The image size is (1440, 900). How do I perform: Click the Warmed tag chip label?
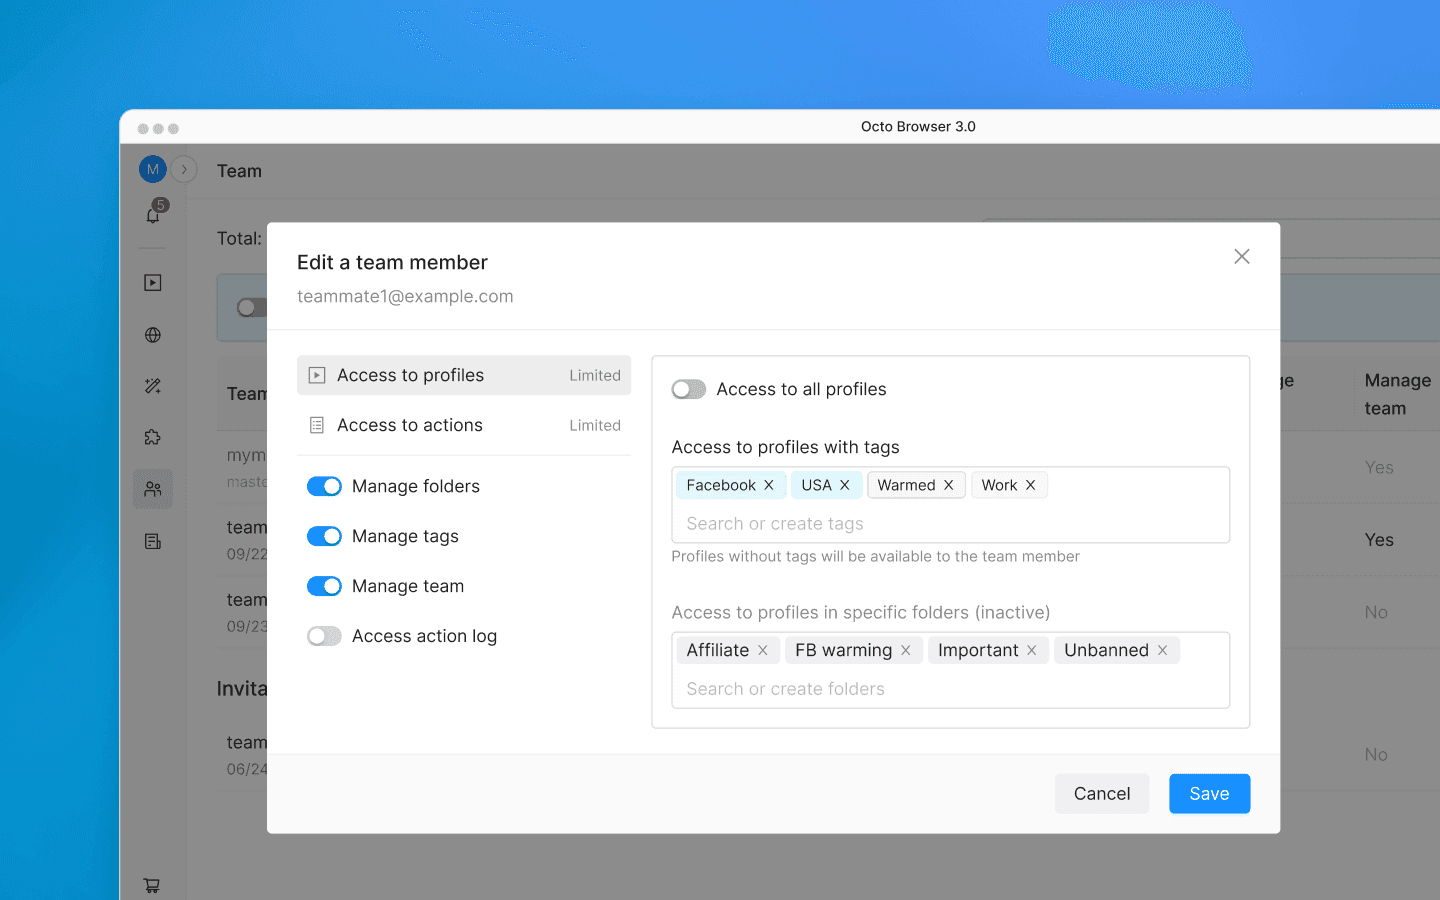(x=906, y=485)
